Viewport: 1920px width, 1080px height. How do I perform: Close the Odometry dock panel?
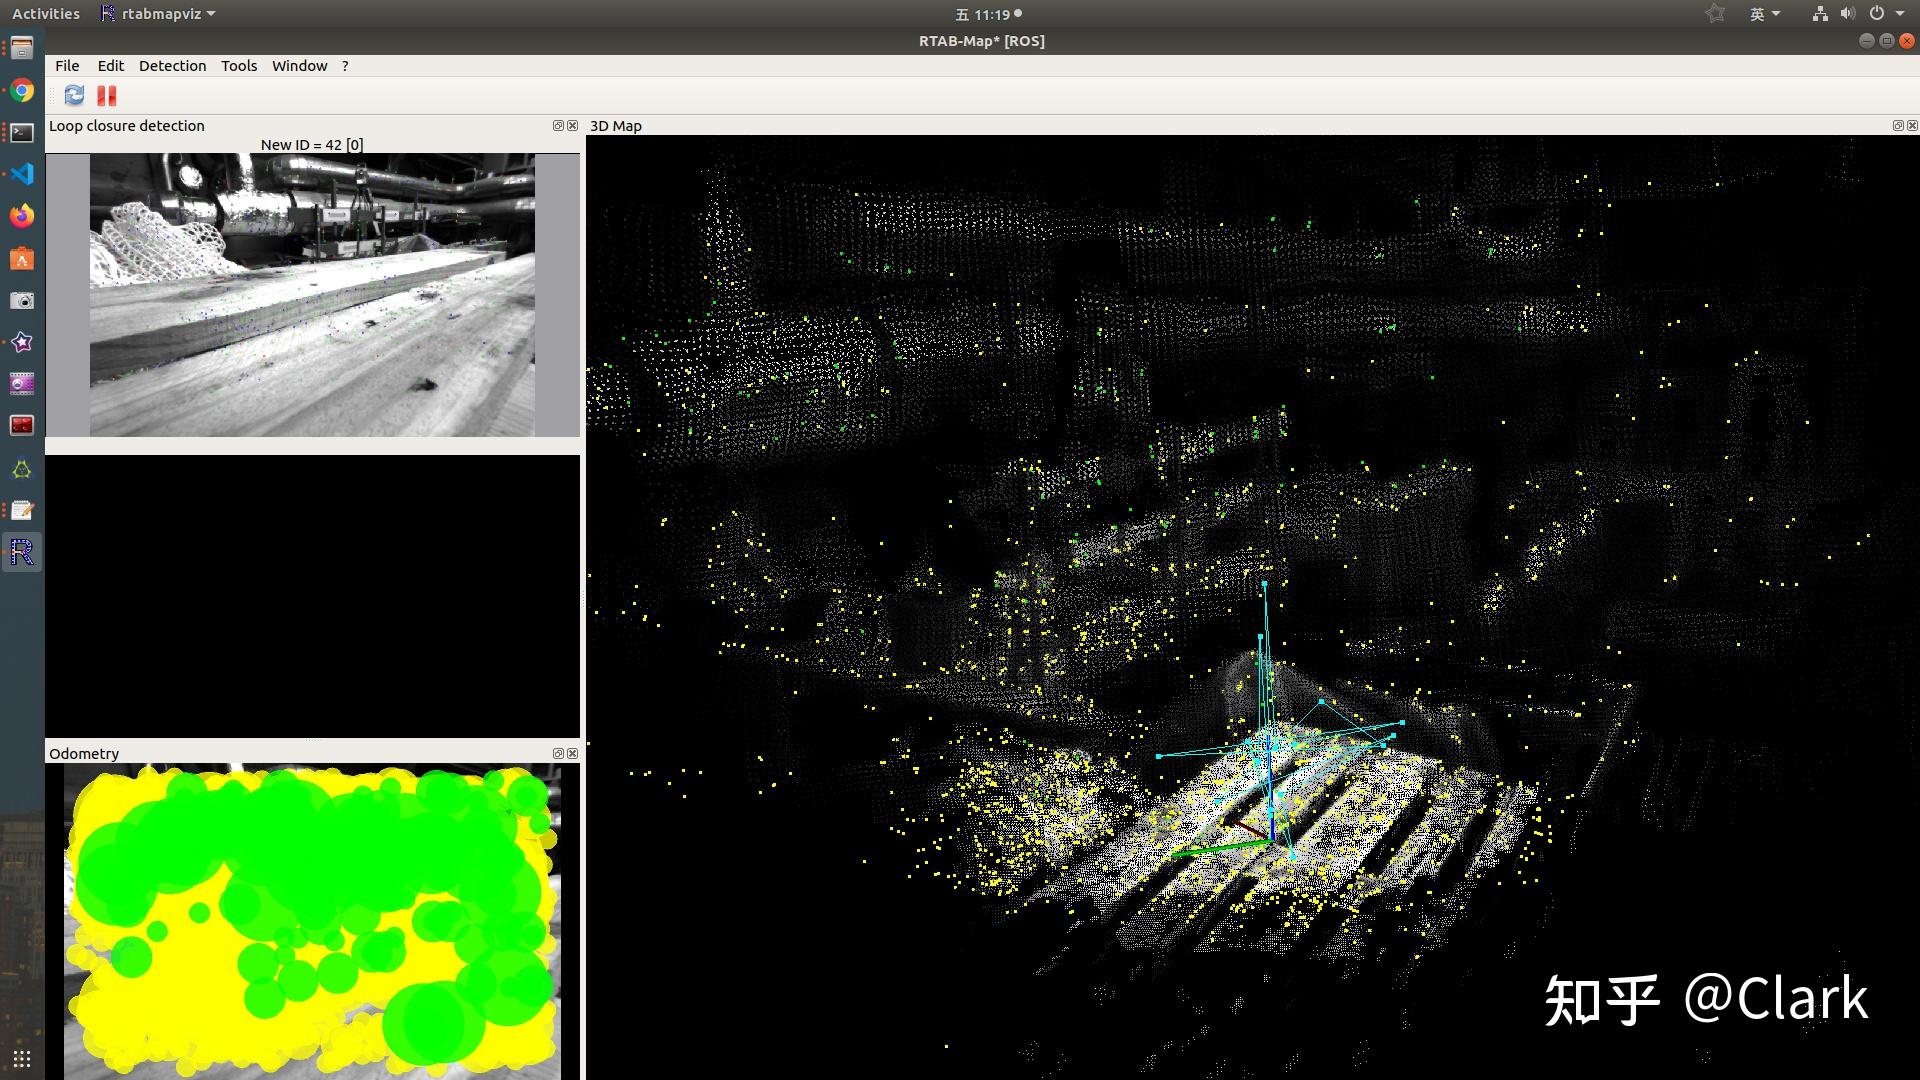[573, 754]
